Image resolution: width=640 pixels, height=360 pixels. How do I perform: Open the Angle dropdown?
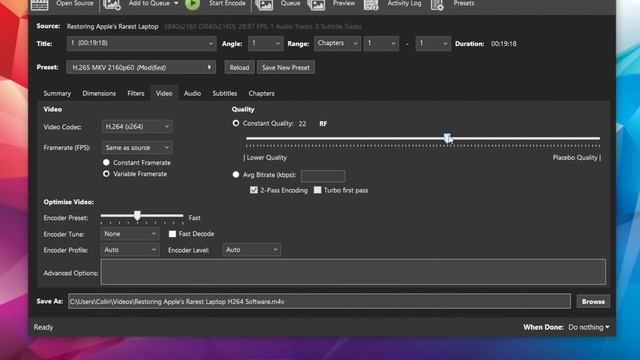click(x=265, y=43)
